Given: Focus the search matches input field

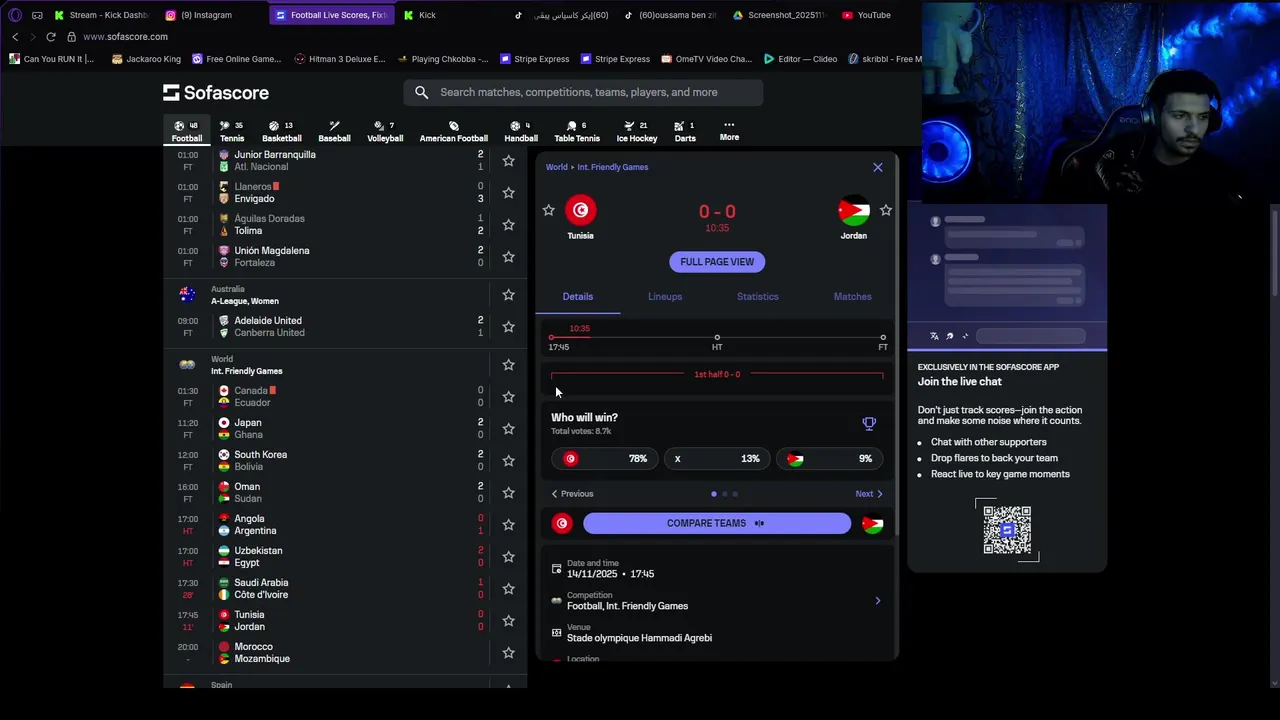Looking at the screenshot, I should 583,92.
